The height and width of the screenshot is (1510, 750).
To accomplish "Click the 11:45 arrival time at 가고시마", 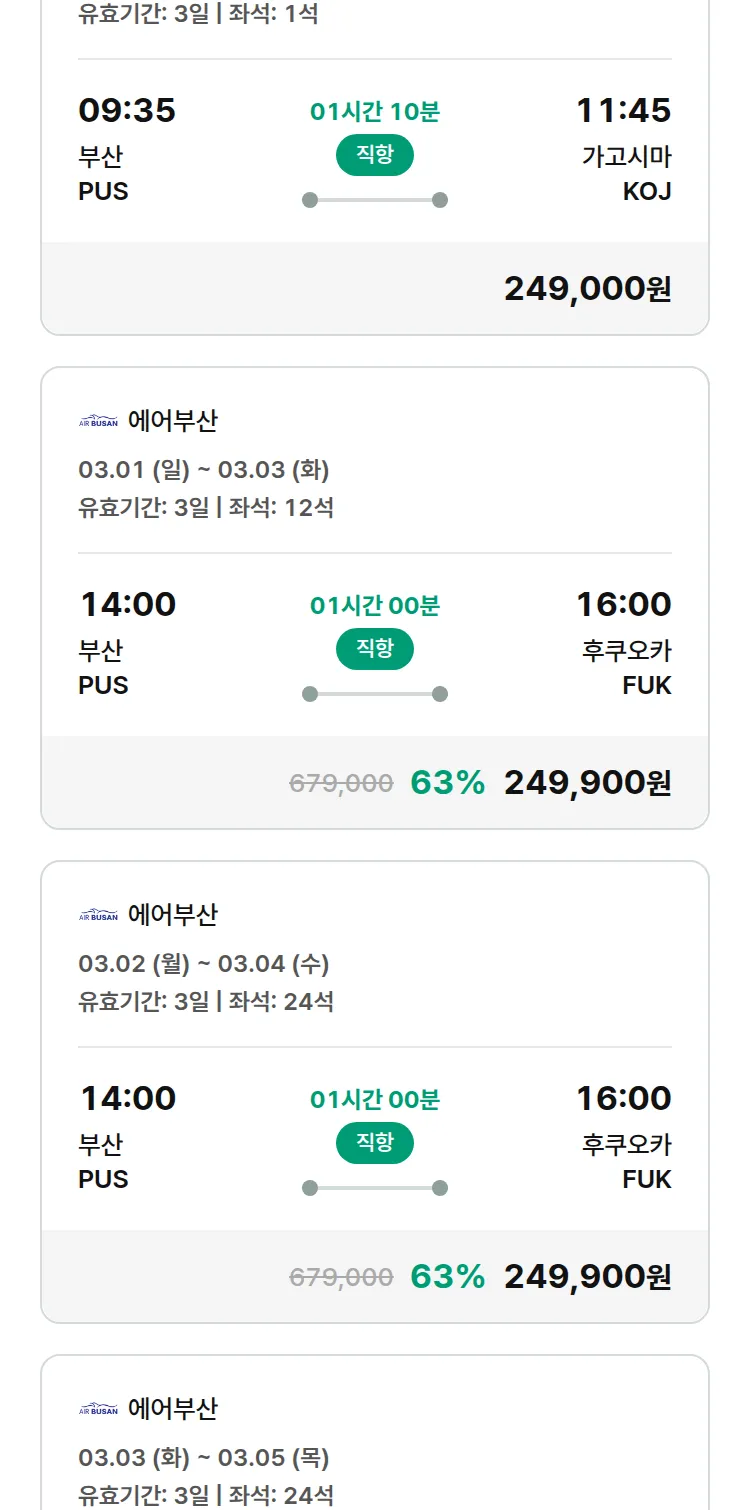I will pyautogui.click(x=623, y=111).
